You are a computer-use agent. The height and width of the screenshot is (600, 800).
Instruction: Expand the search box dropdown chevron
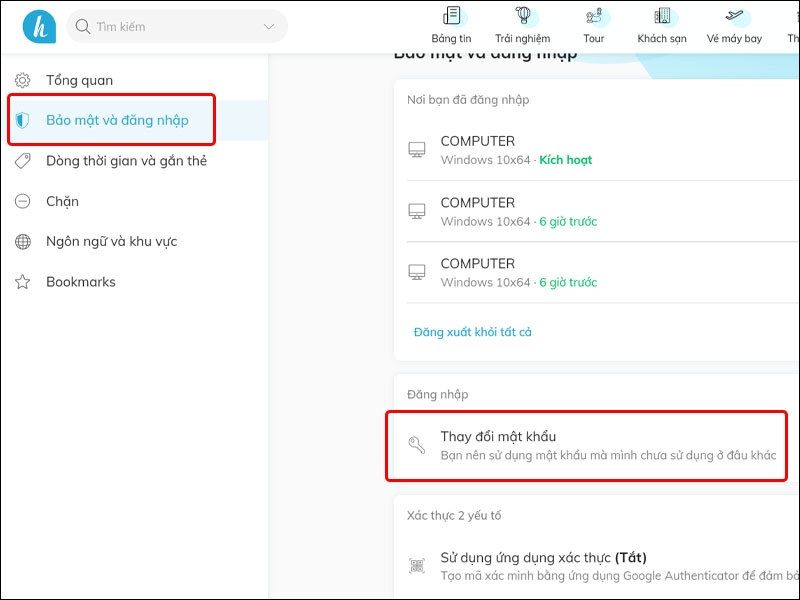pos(269,27)
